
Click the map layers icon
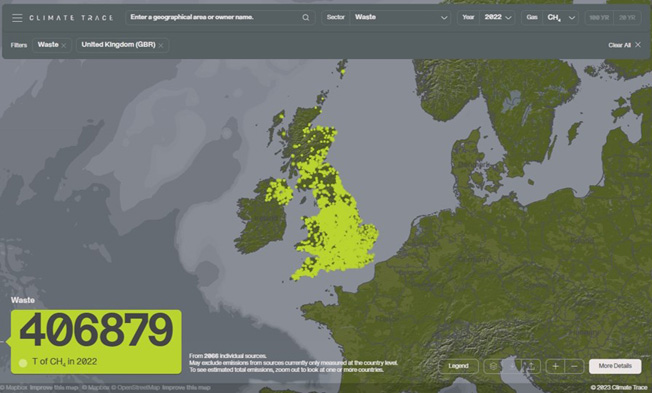click(493, 366)
